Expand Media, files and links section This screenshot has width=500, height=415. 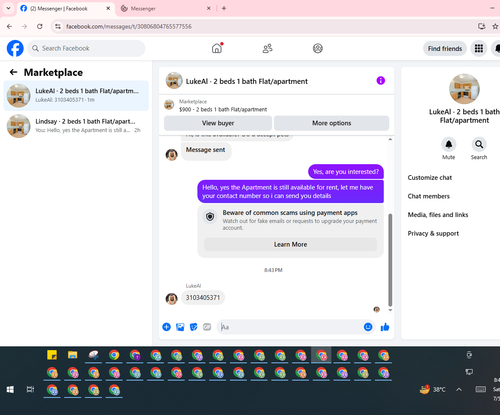(438, 215)
